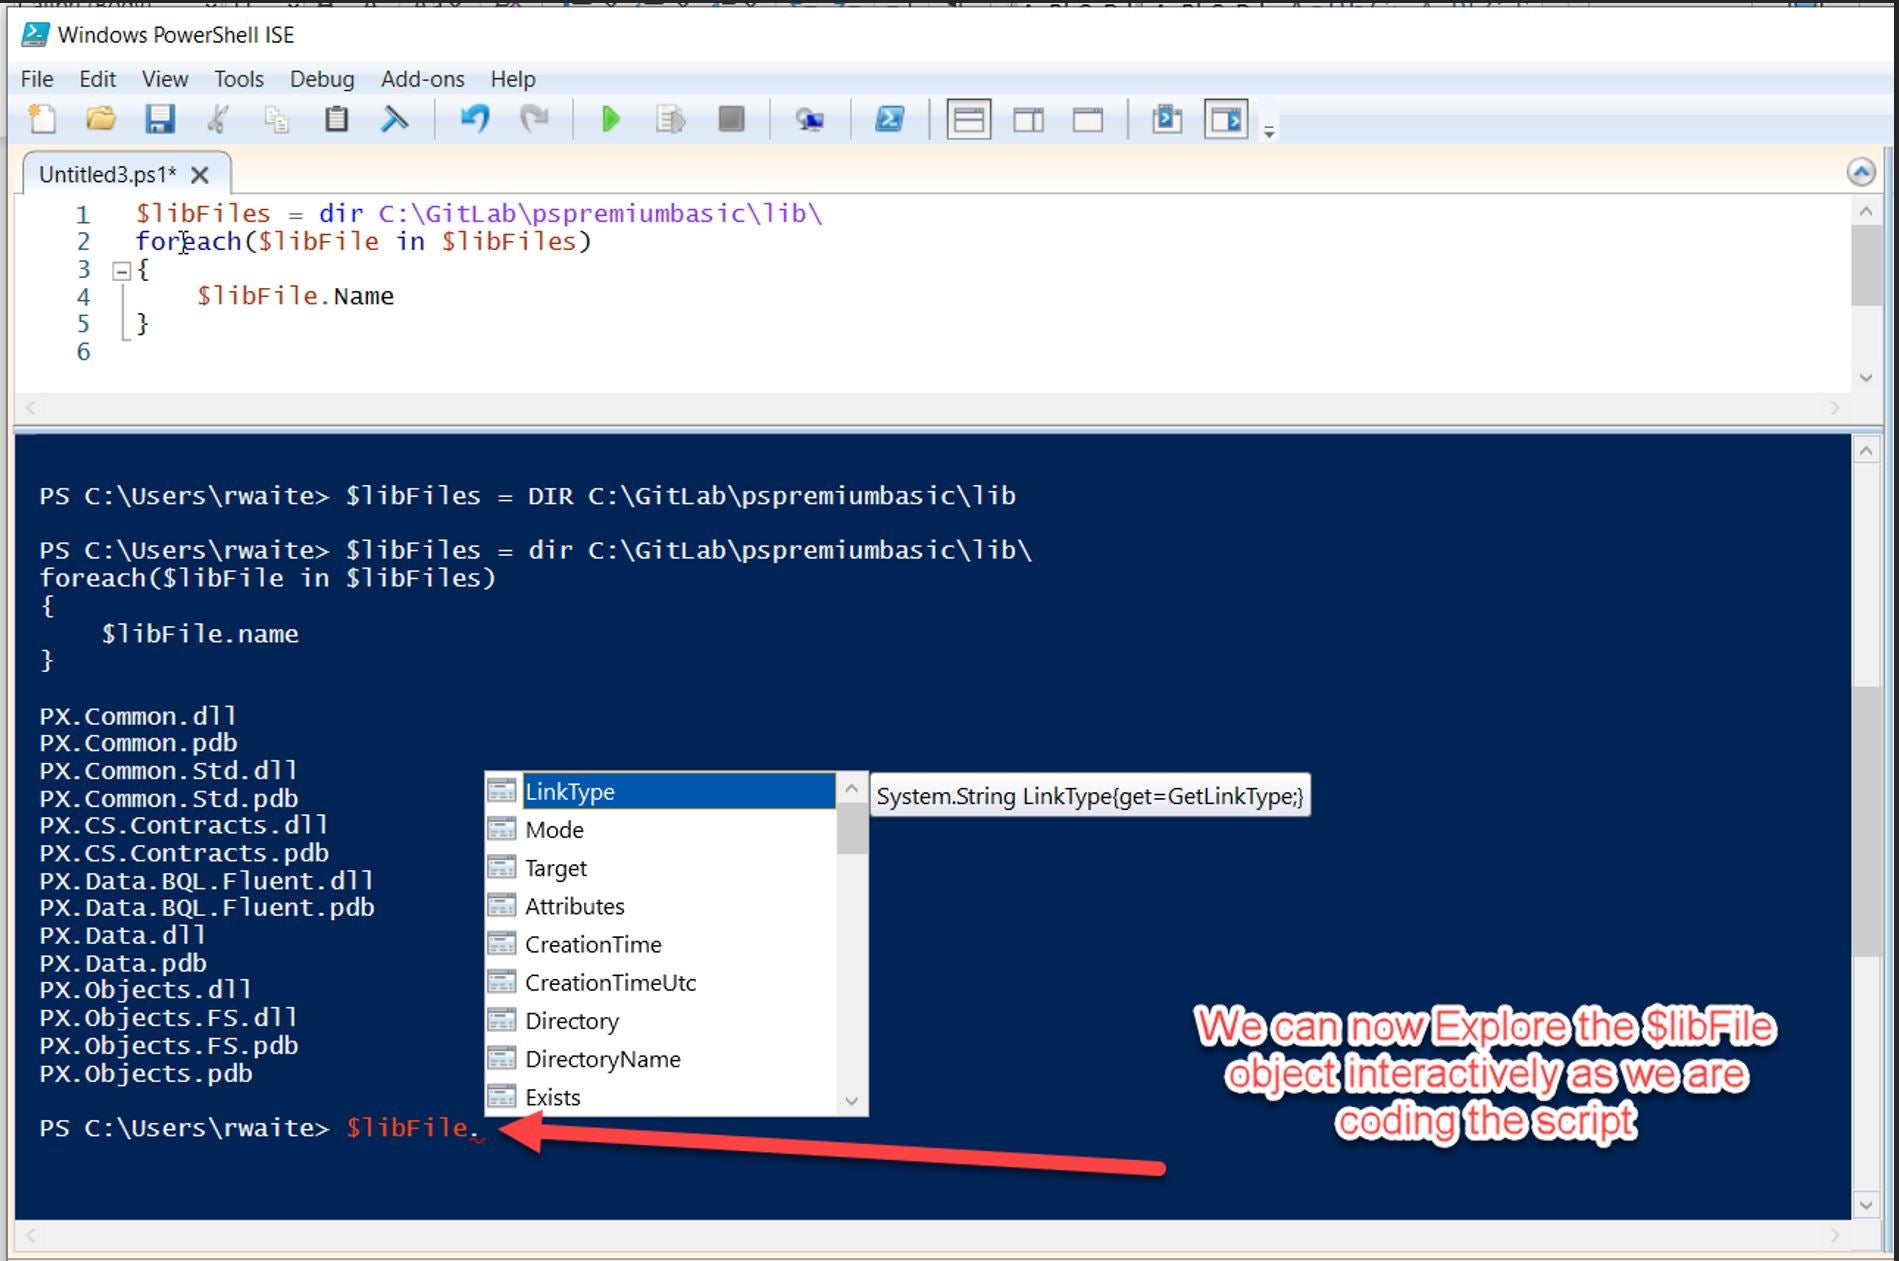Click the Stop Operation square icon
The width and height of the screenshot is (1899, 1261).
coord(731,119)
